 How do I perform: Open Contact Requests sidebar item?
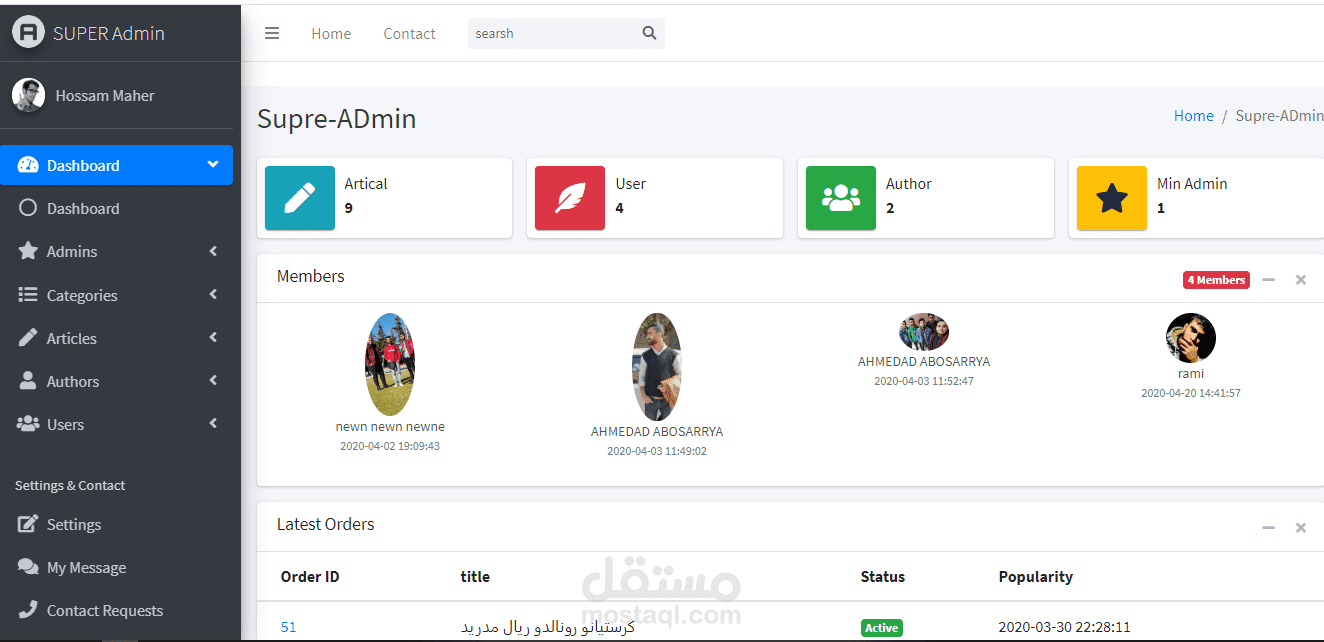pos(117,610)
